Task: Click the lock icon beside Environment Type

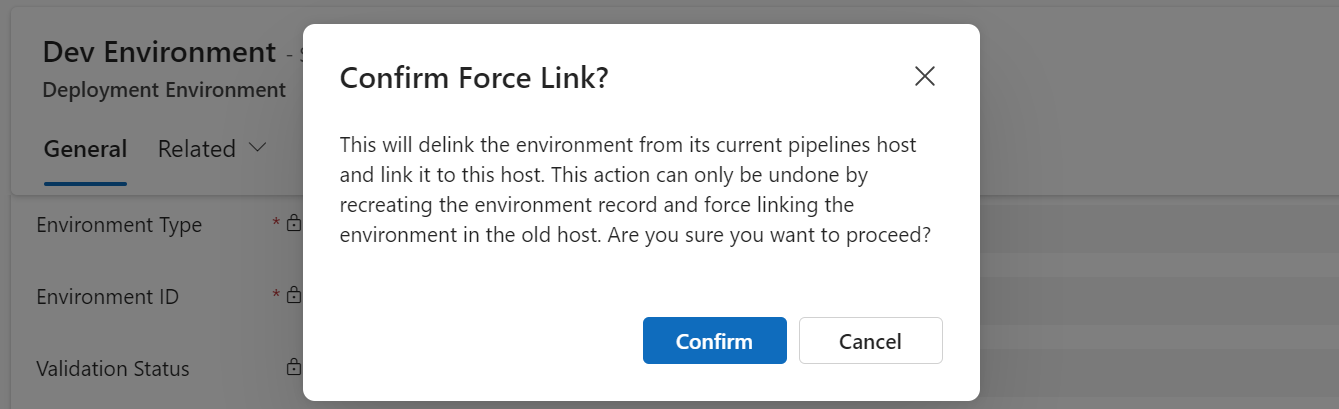Action: click(294, 225)
